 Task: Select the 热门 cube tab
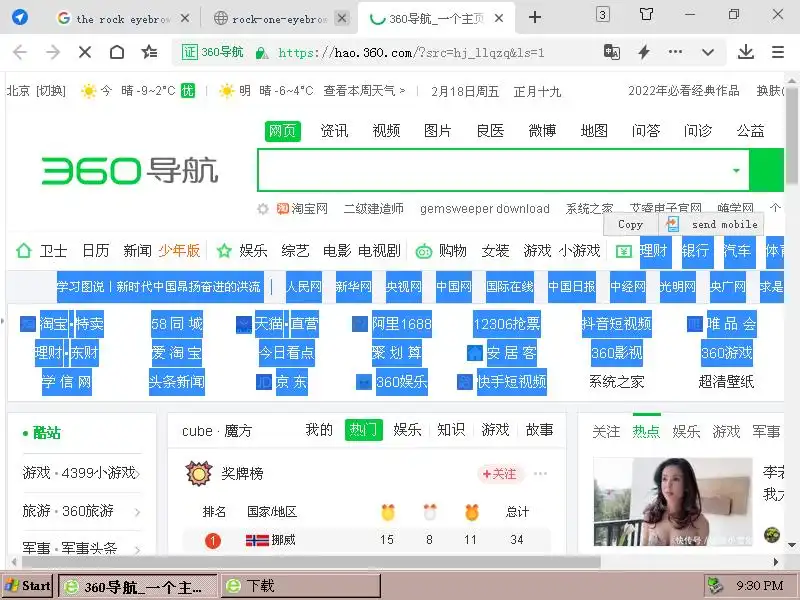pos(363,430)
